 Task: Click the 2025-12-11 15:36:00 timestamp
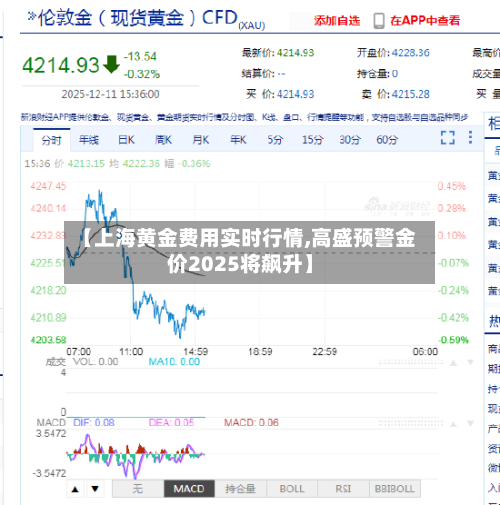point(110,94)
